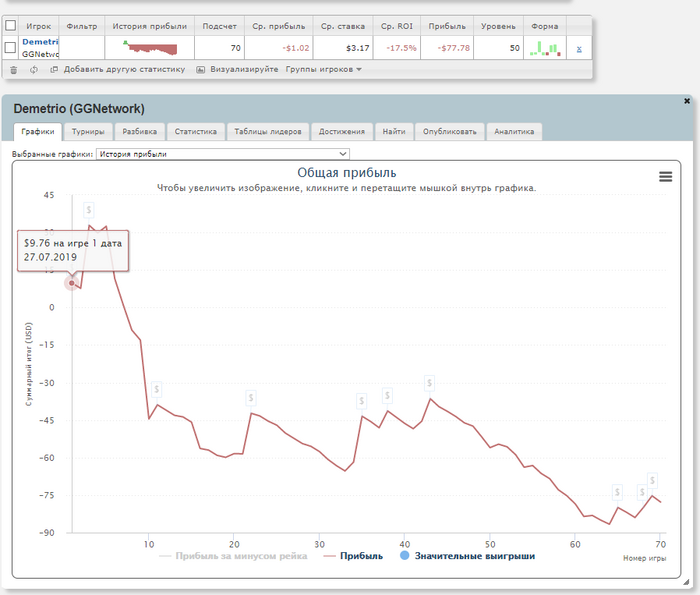Open the Аналитика tab
The height and width of the screenshot is (595, 700).
tap(514, 132)
